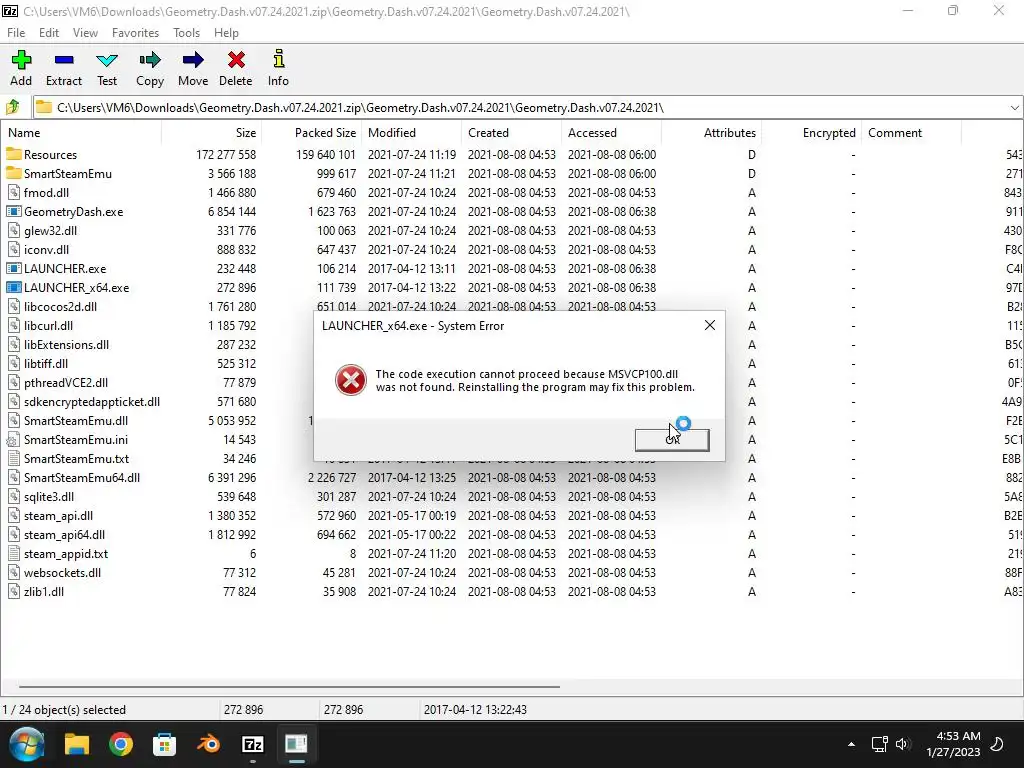Screen dimensions: 1024x768
Task: Select the sdkencryptedappticket.dll file
Action: pyautogui.click(x=91, y=402)
